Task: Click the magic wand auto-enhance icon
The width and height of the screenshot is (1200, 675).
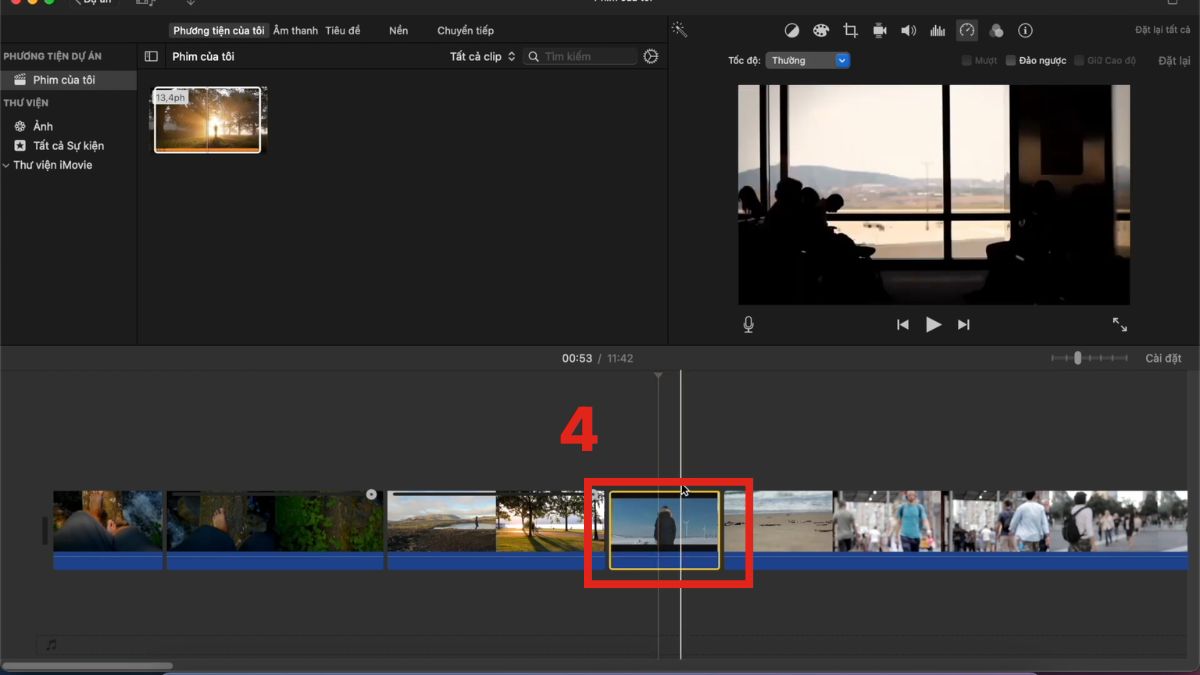Action: [x=679, y=30]
